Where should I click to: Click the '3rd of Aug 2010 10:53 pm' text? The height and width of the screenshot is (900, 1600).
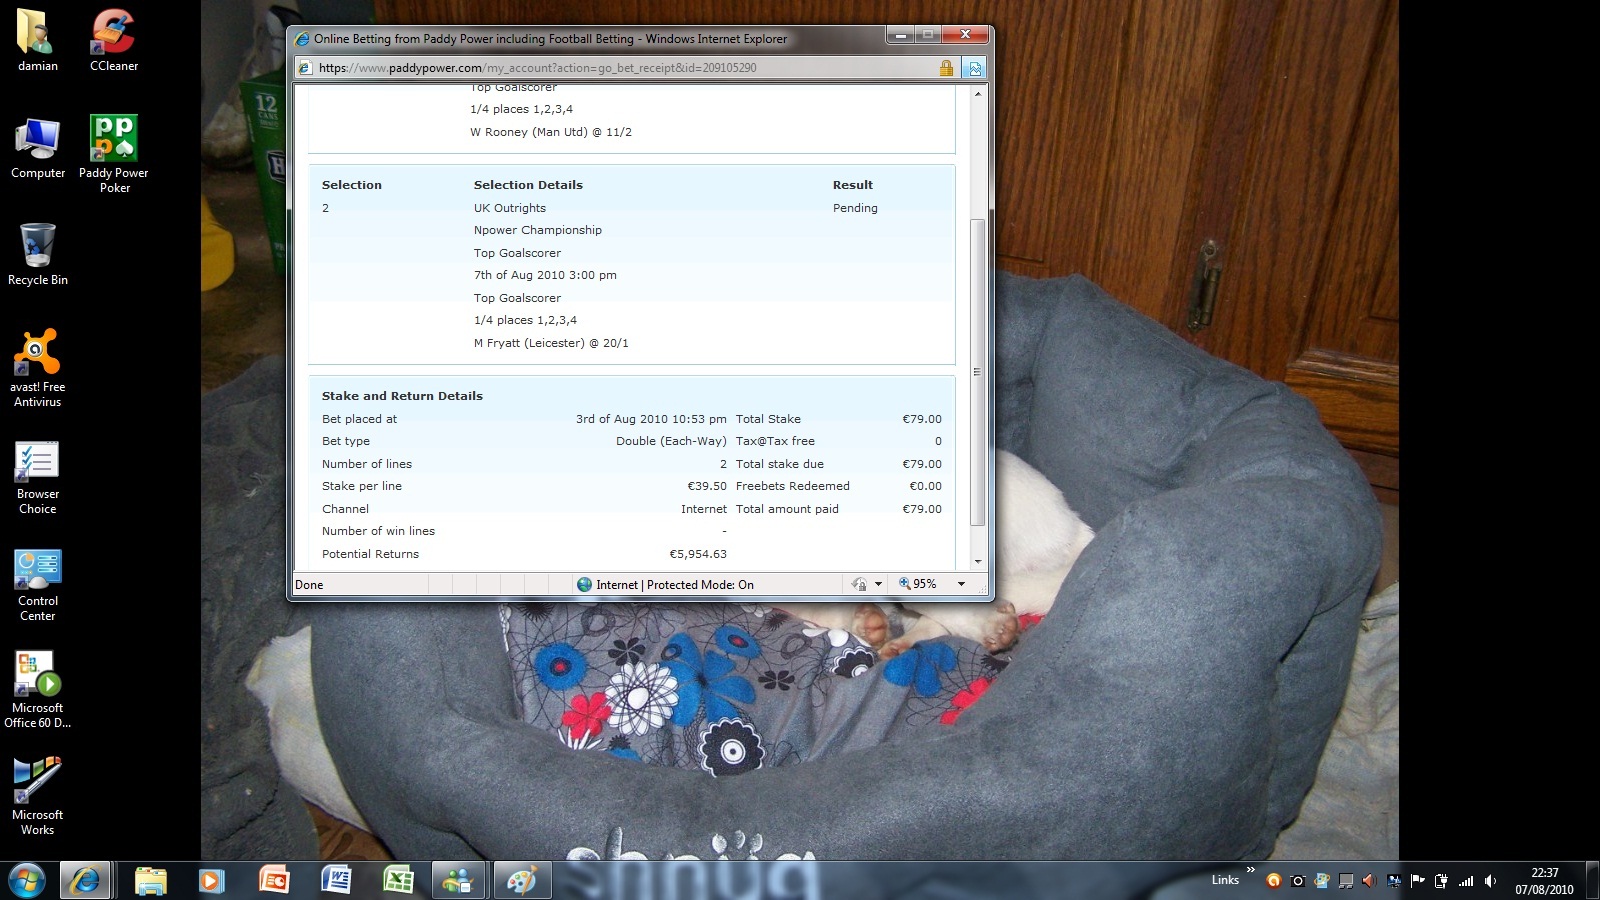(651, 419)
